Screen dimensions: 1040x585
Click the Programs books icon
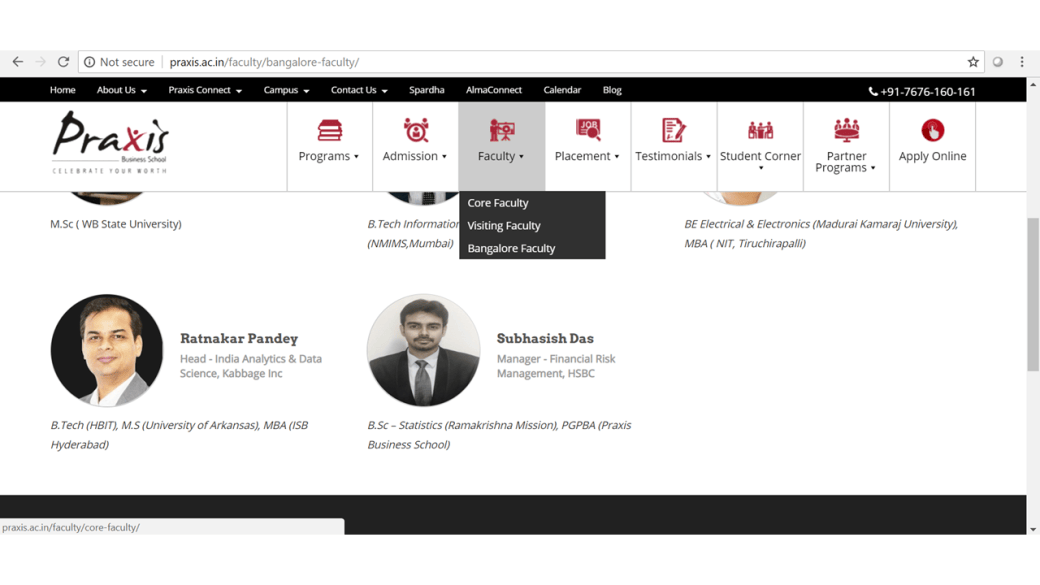tap(330, 130)
